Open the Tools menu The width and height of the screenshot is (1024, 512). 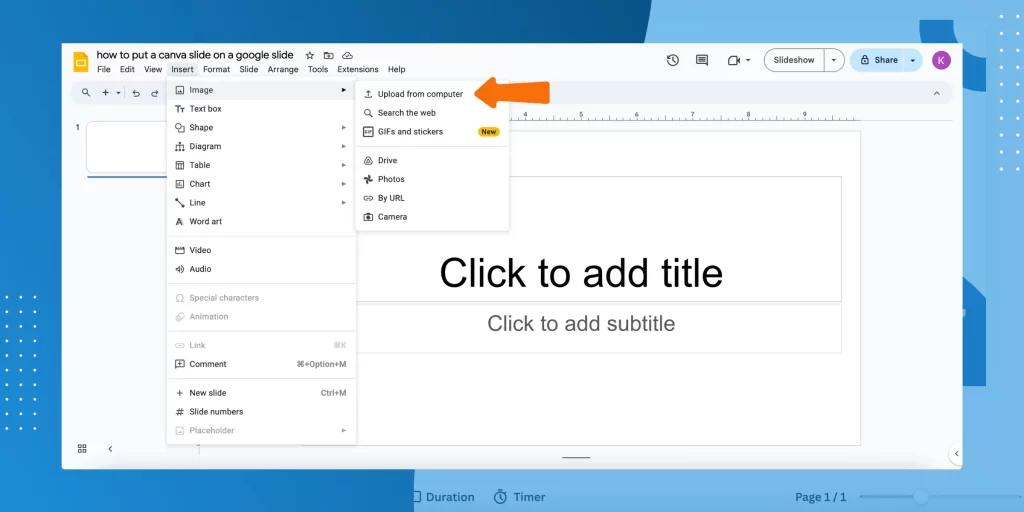coord(318,69)
